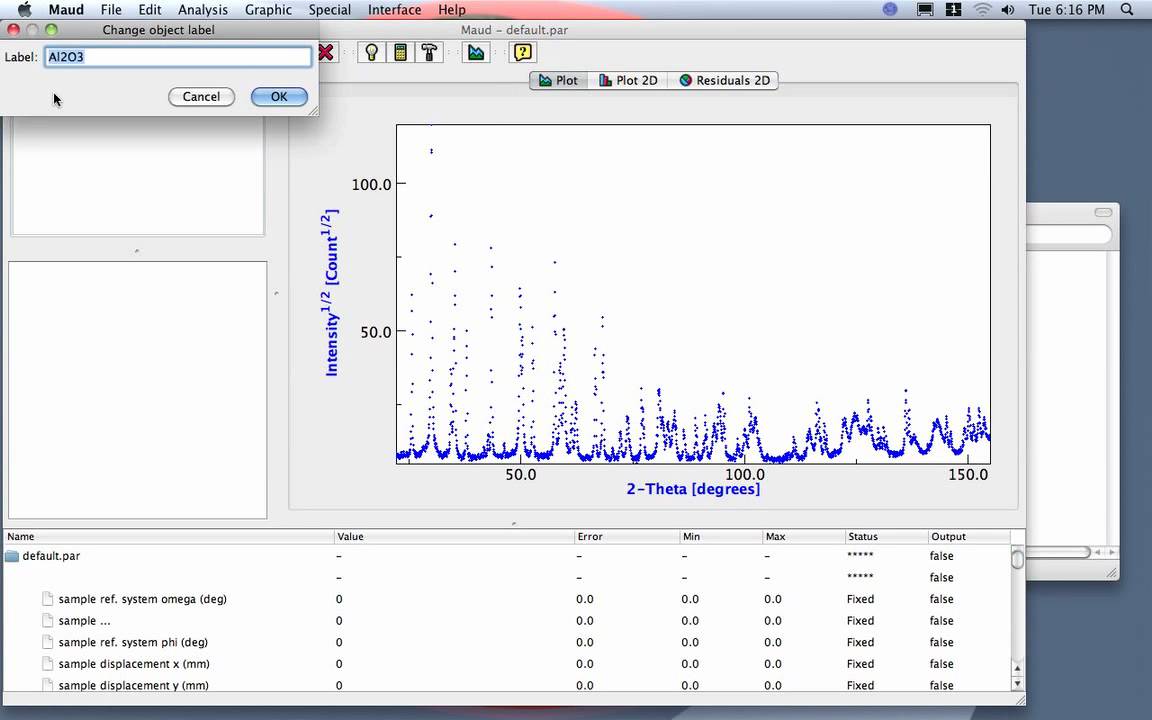Open the Edit menu

pyautogui.click(x=150, y=10)
